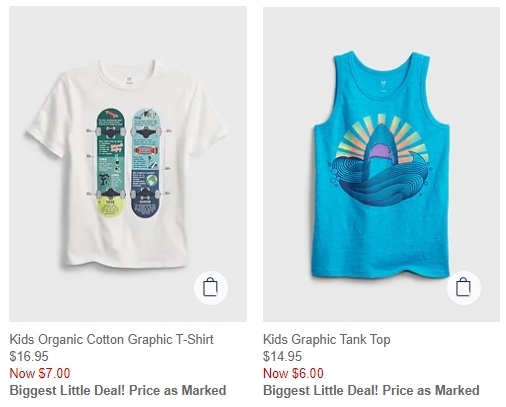Click the left sleeve of the white T-shirt
The height and width of the screenshot is (407, 506).
[x=45, y=125]
